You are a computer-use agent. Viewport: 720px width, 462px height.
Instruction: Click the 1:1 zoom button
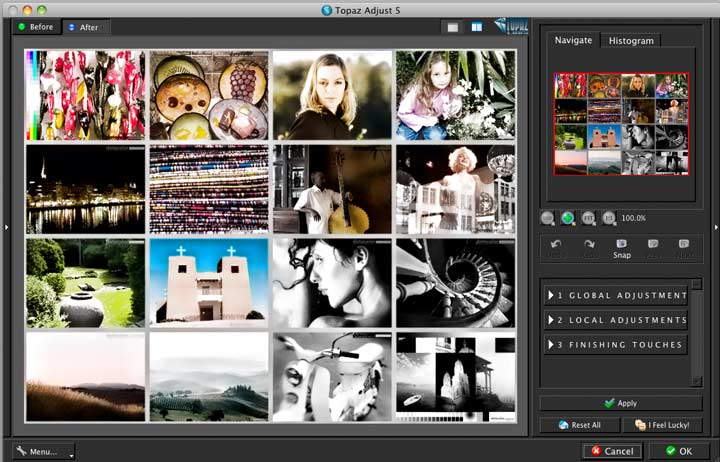click(x=609, y=218)
